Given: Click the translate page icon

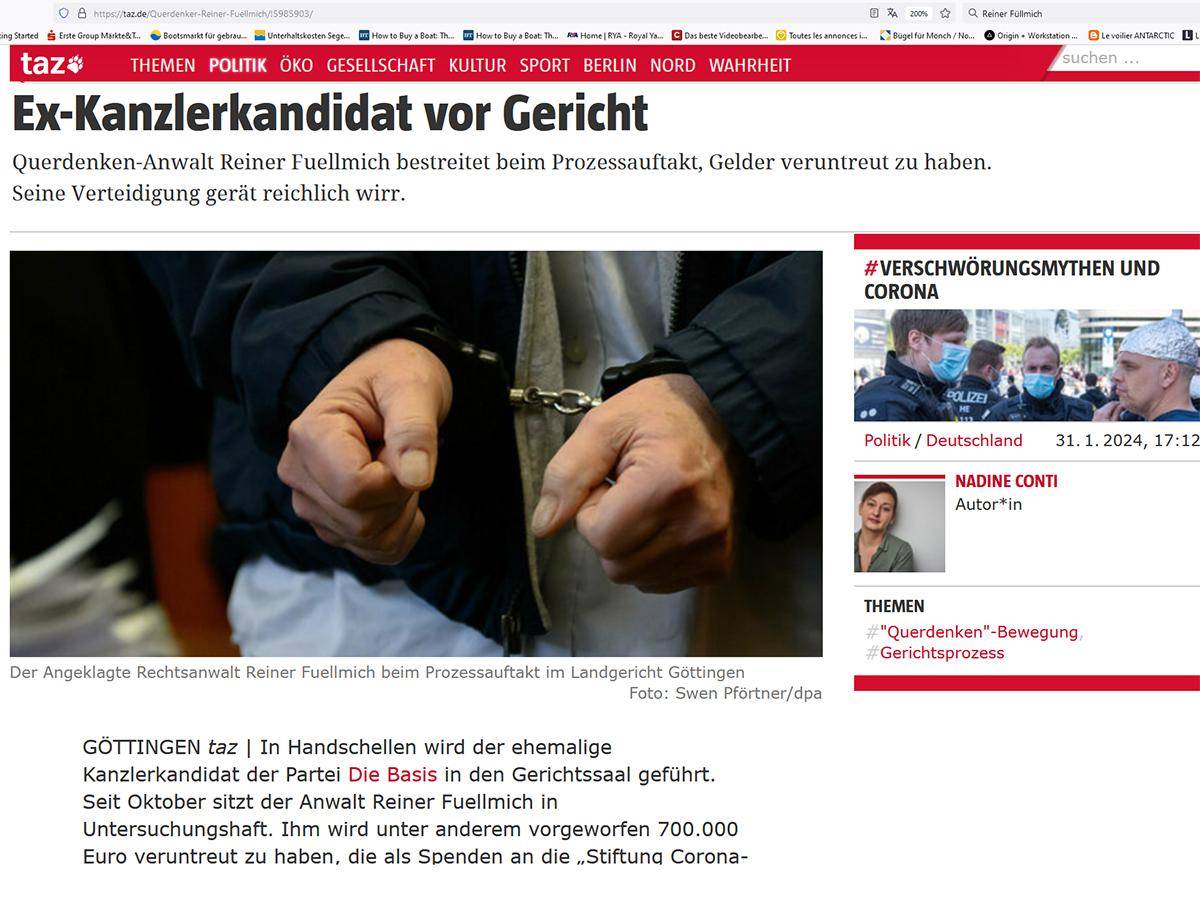Looking at the screenshot, I should [892, 13].
